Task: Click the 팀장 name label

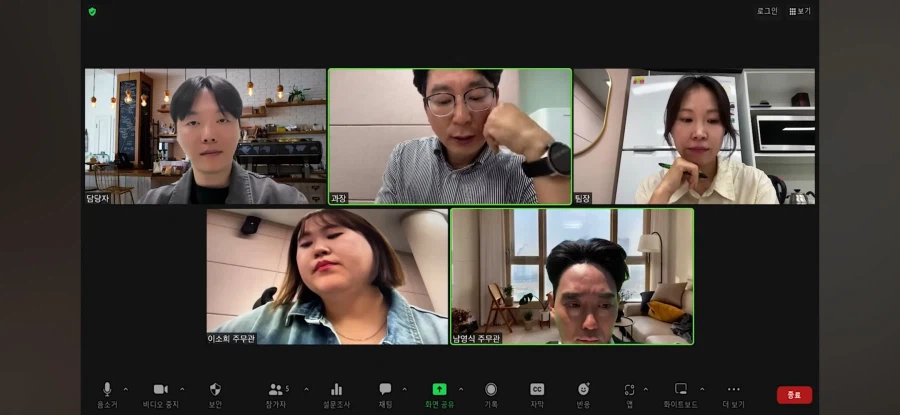Action: (x=583, y=199)
